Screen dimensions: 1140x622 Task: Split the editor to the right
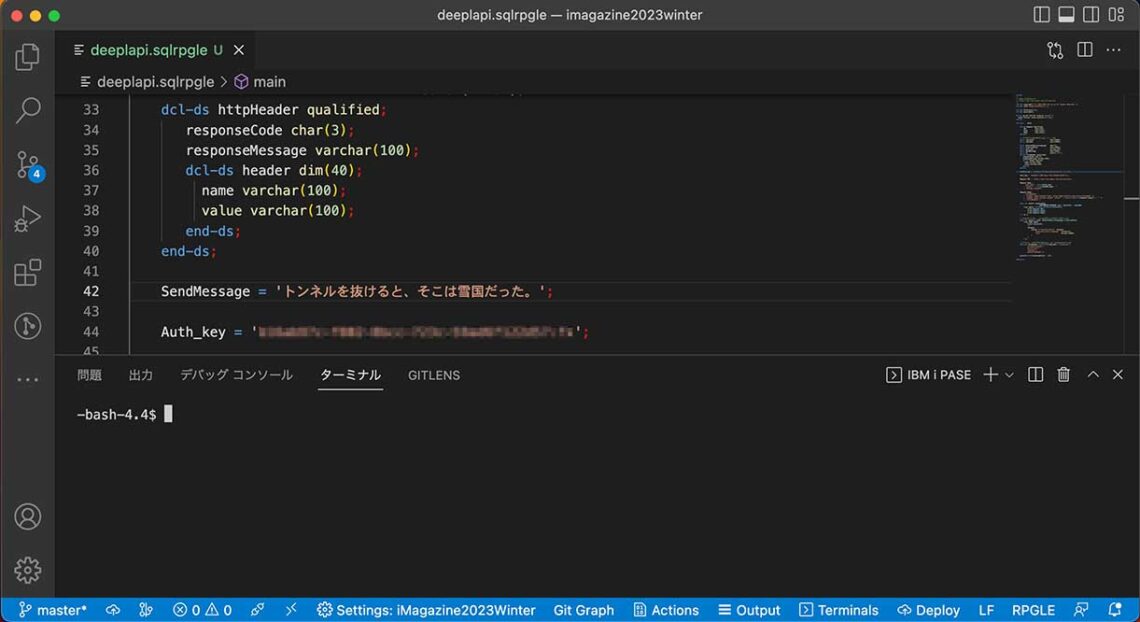(1085, 49)
